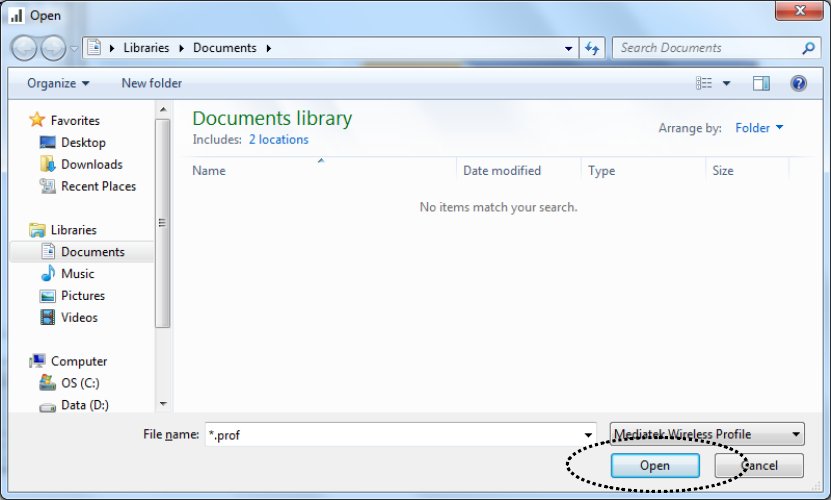Screen dimensions: 831x500
Task: Click the signal bars icon in title bar
Action: coord(16,15)
